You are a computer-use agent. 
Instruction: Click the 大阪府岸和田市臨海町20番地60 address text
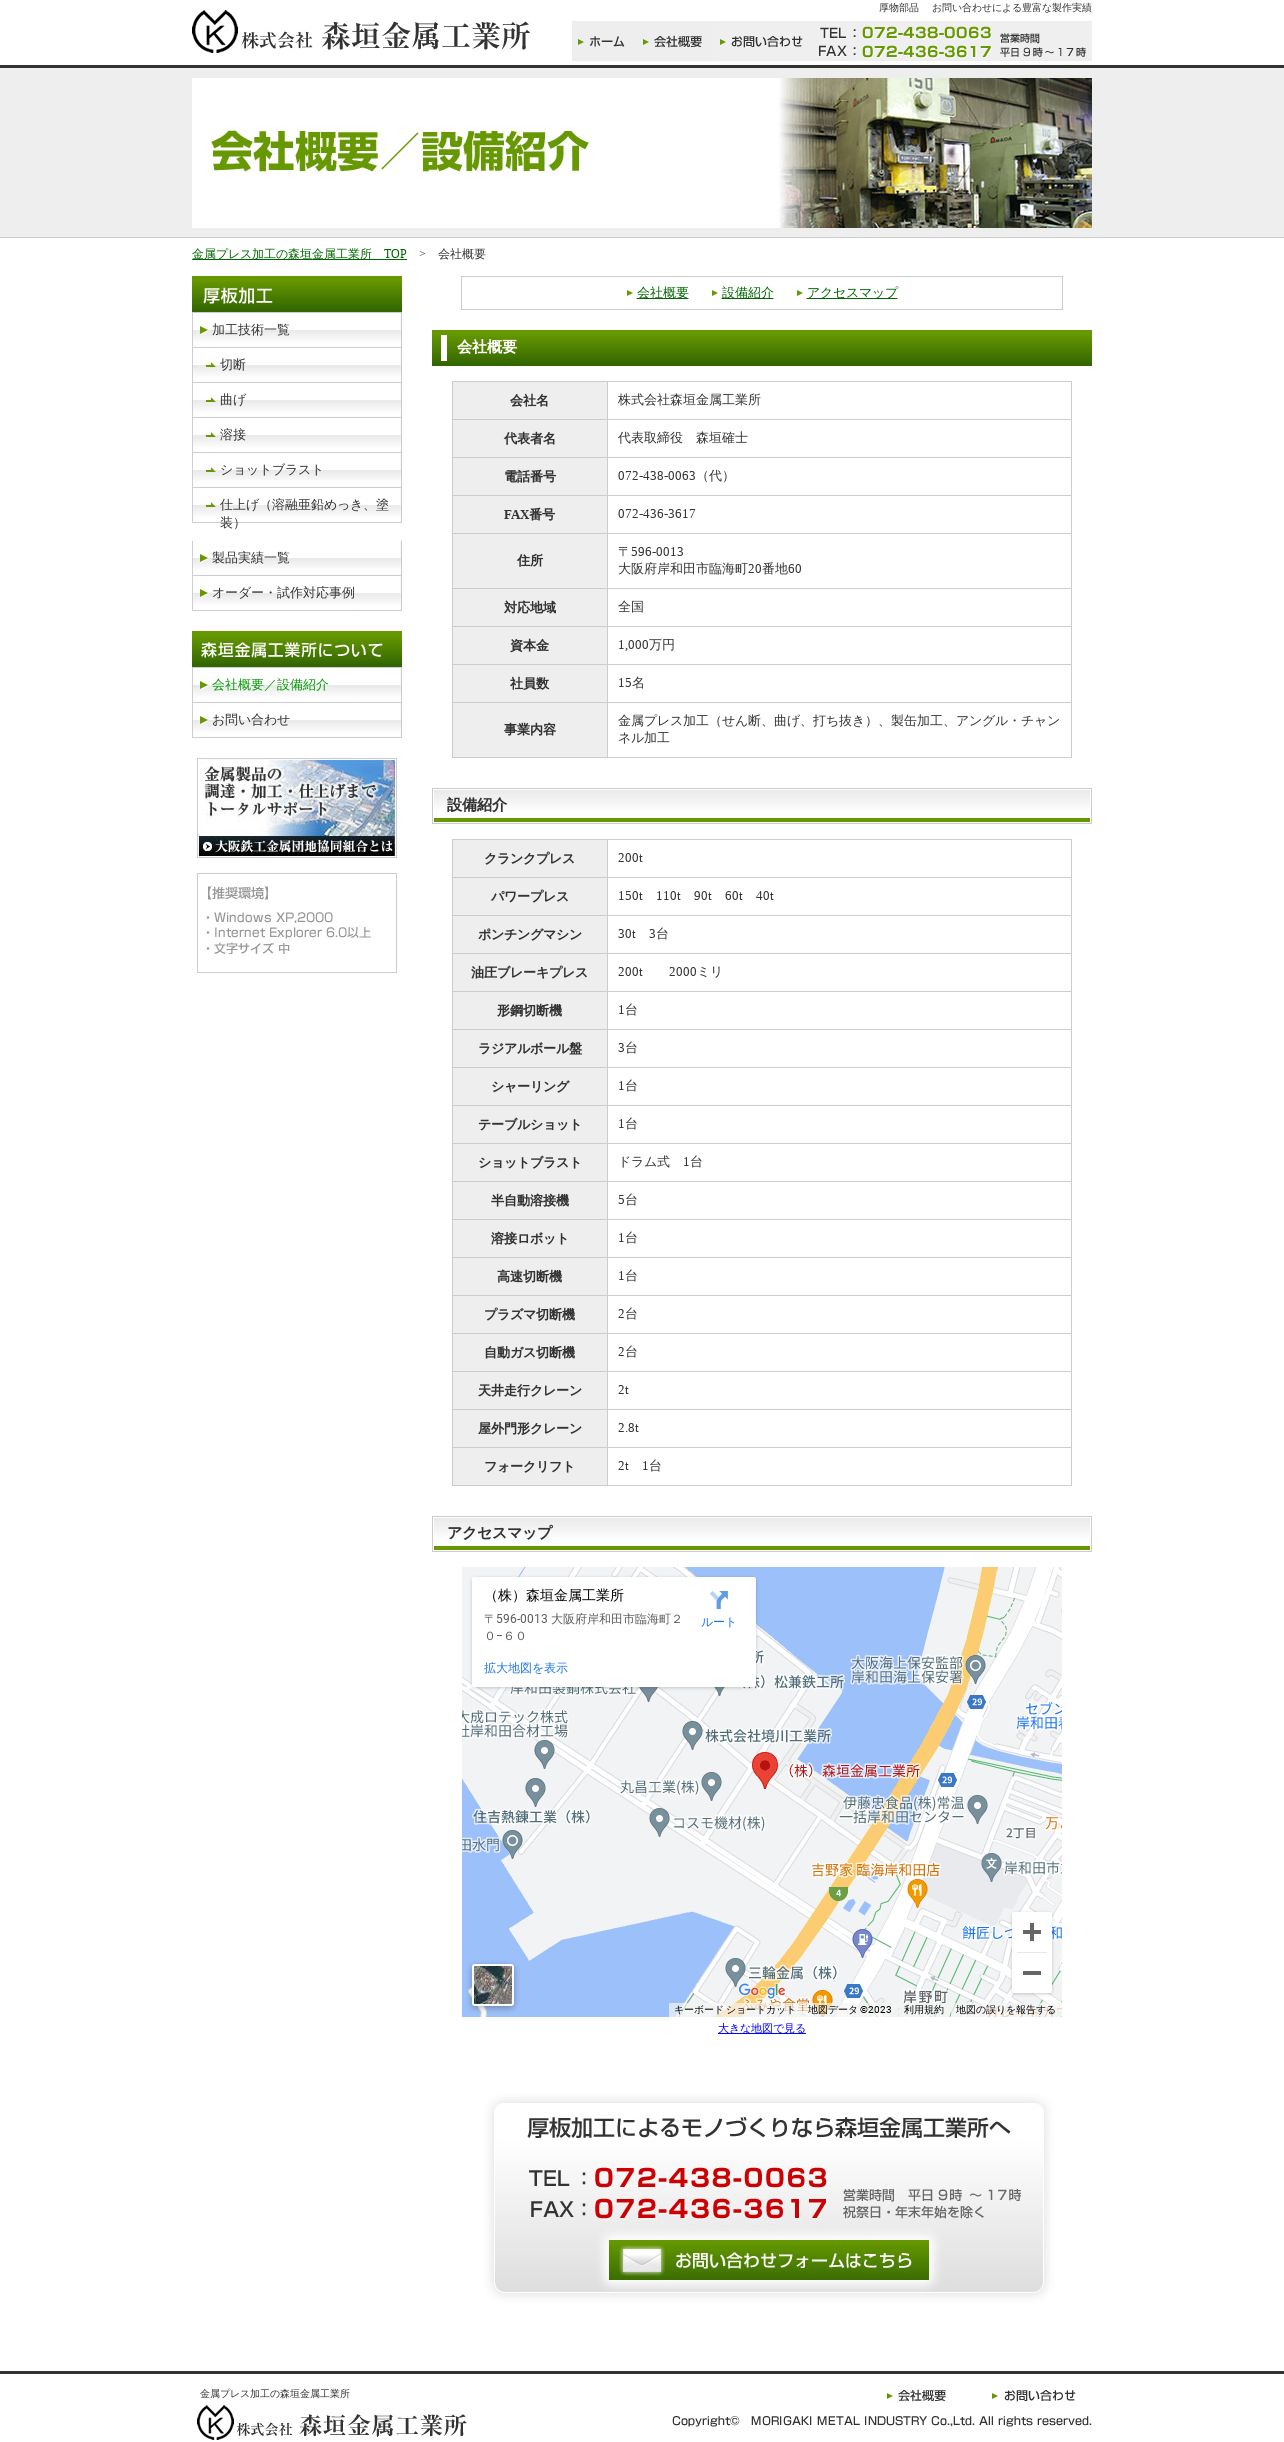tap(709, 569)
